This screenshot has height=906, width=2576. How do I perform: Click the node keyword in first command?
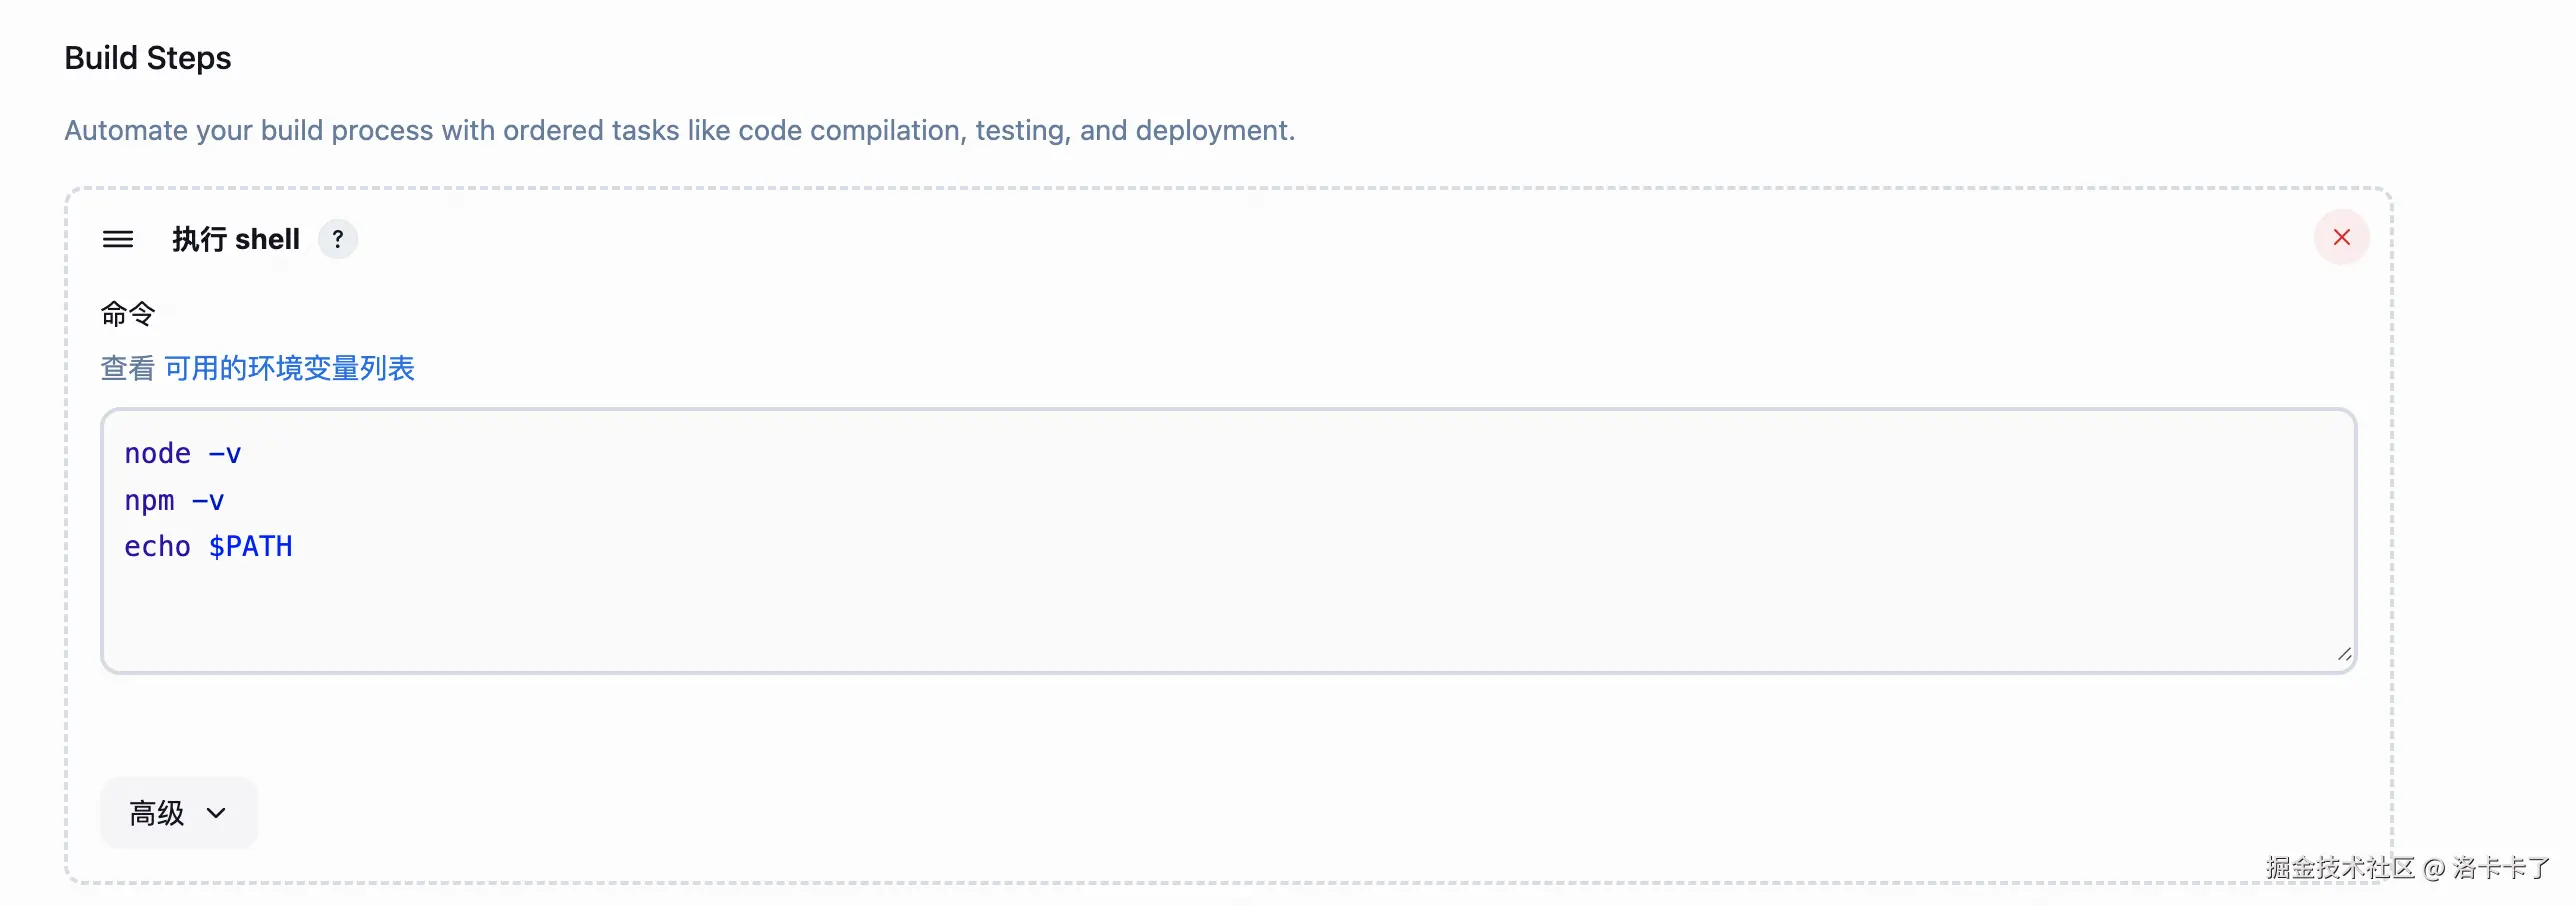pyautogui.click(x=157, y=454)
